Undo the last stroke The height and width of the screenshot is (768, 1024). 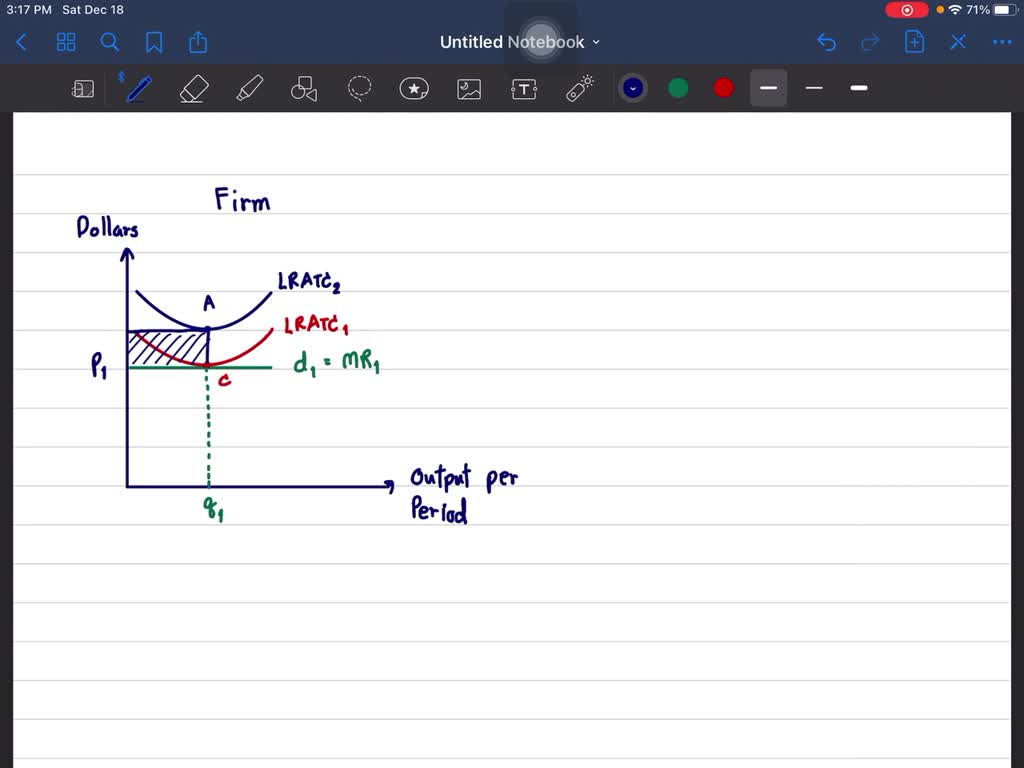tap(826, 41)
